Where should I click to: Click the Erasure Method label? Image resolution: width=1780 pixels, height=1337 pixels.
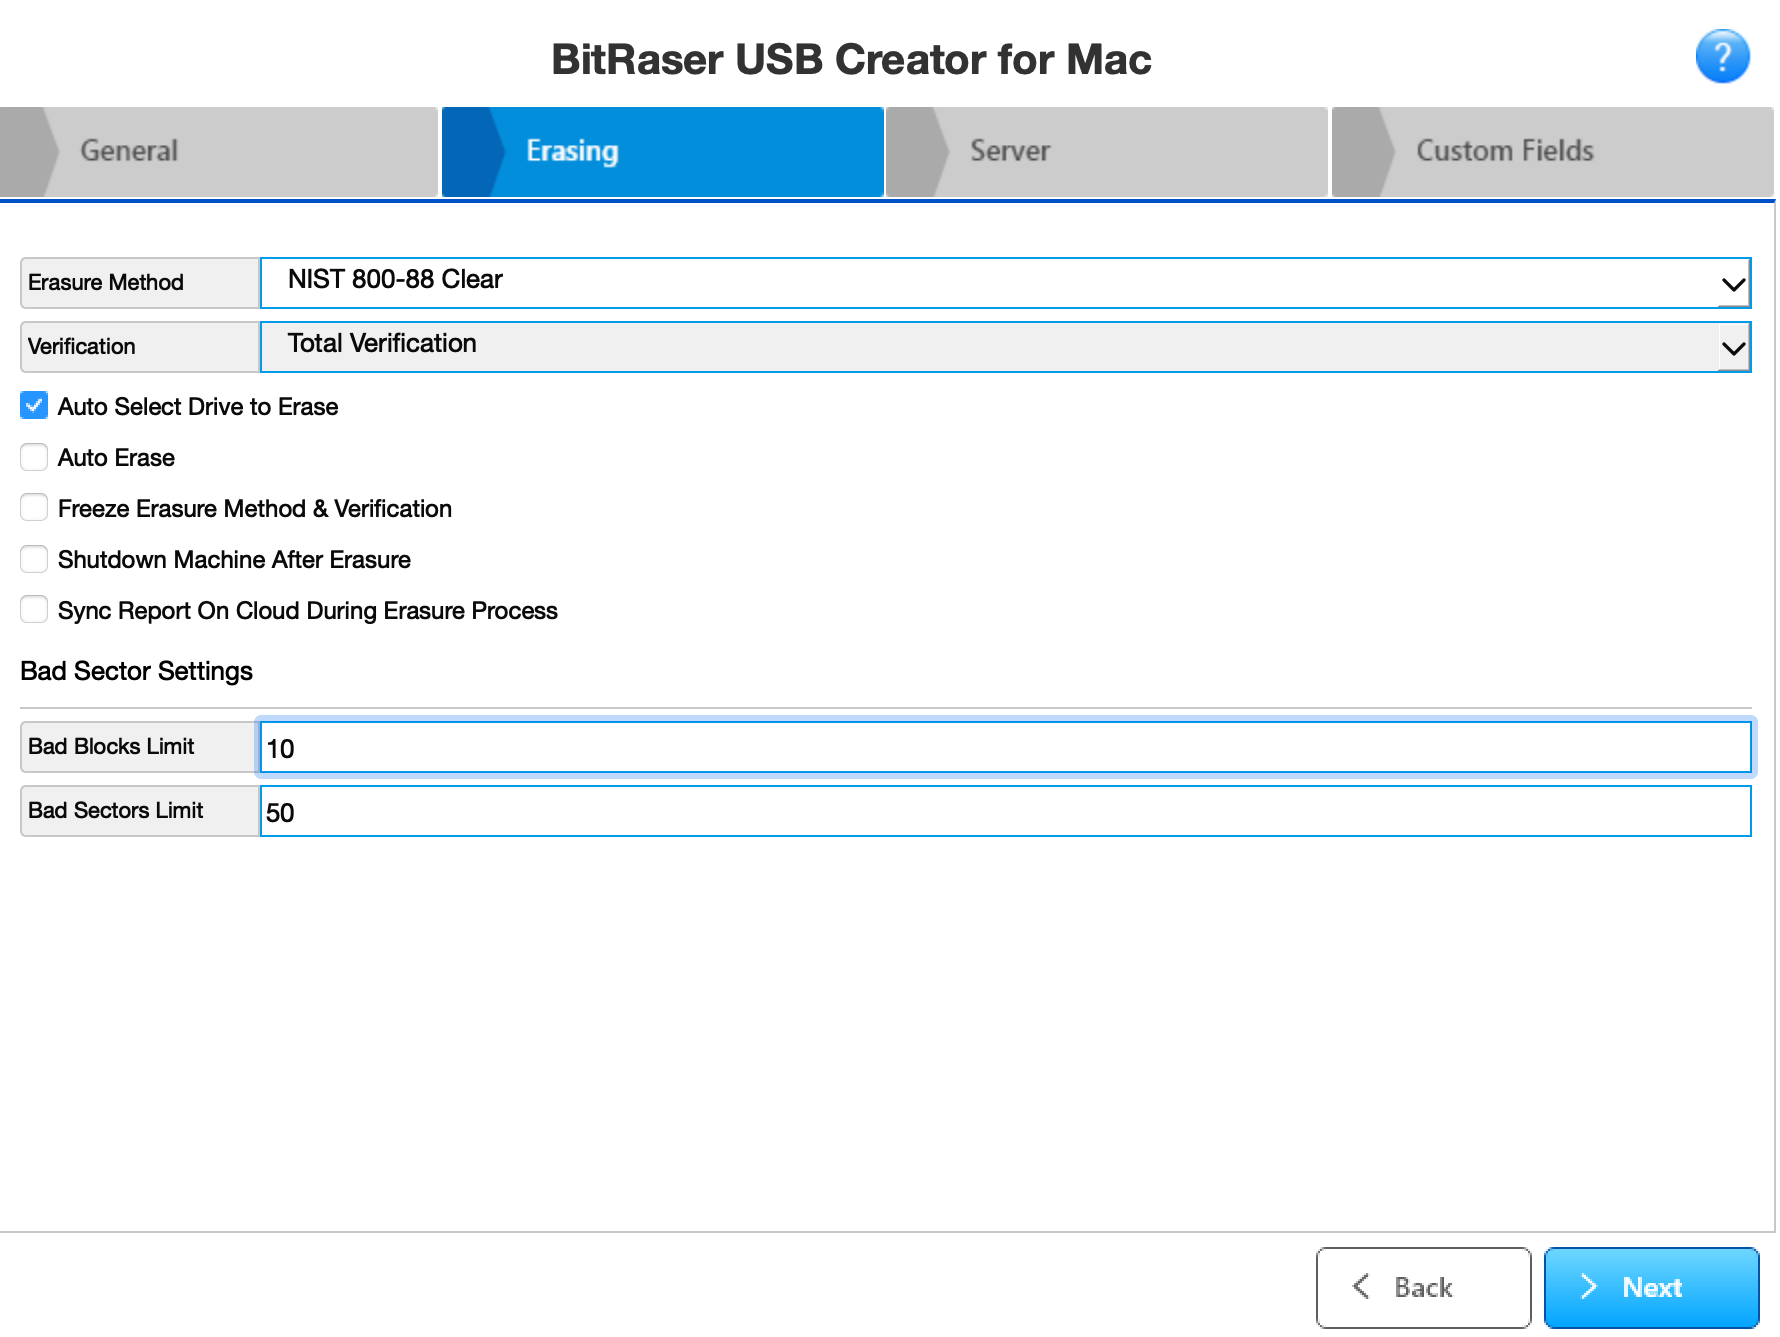pyautogui.click(x=106, y=283)
